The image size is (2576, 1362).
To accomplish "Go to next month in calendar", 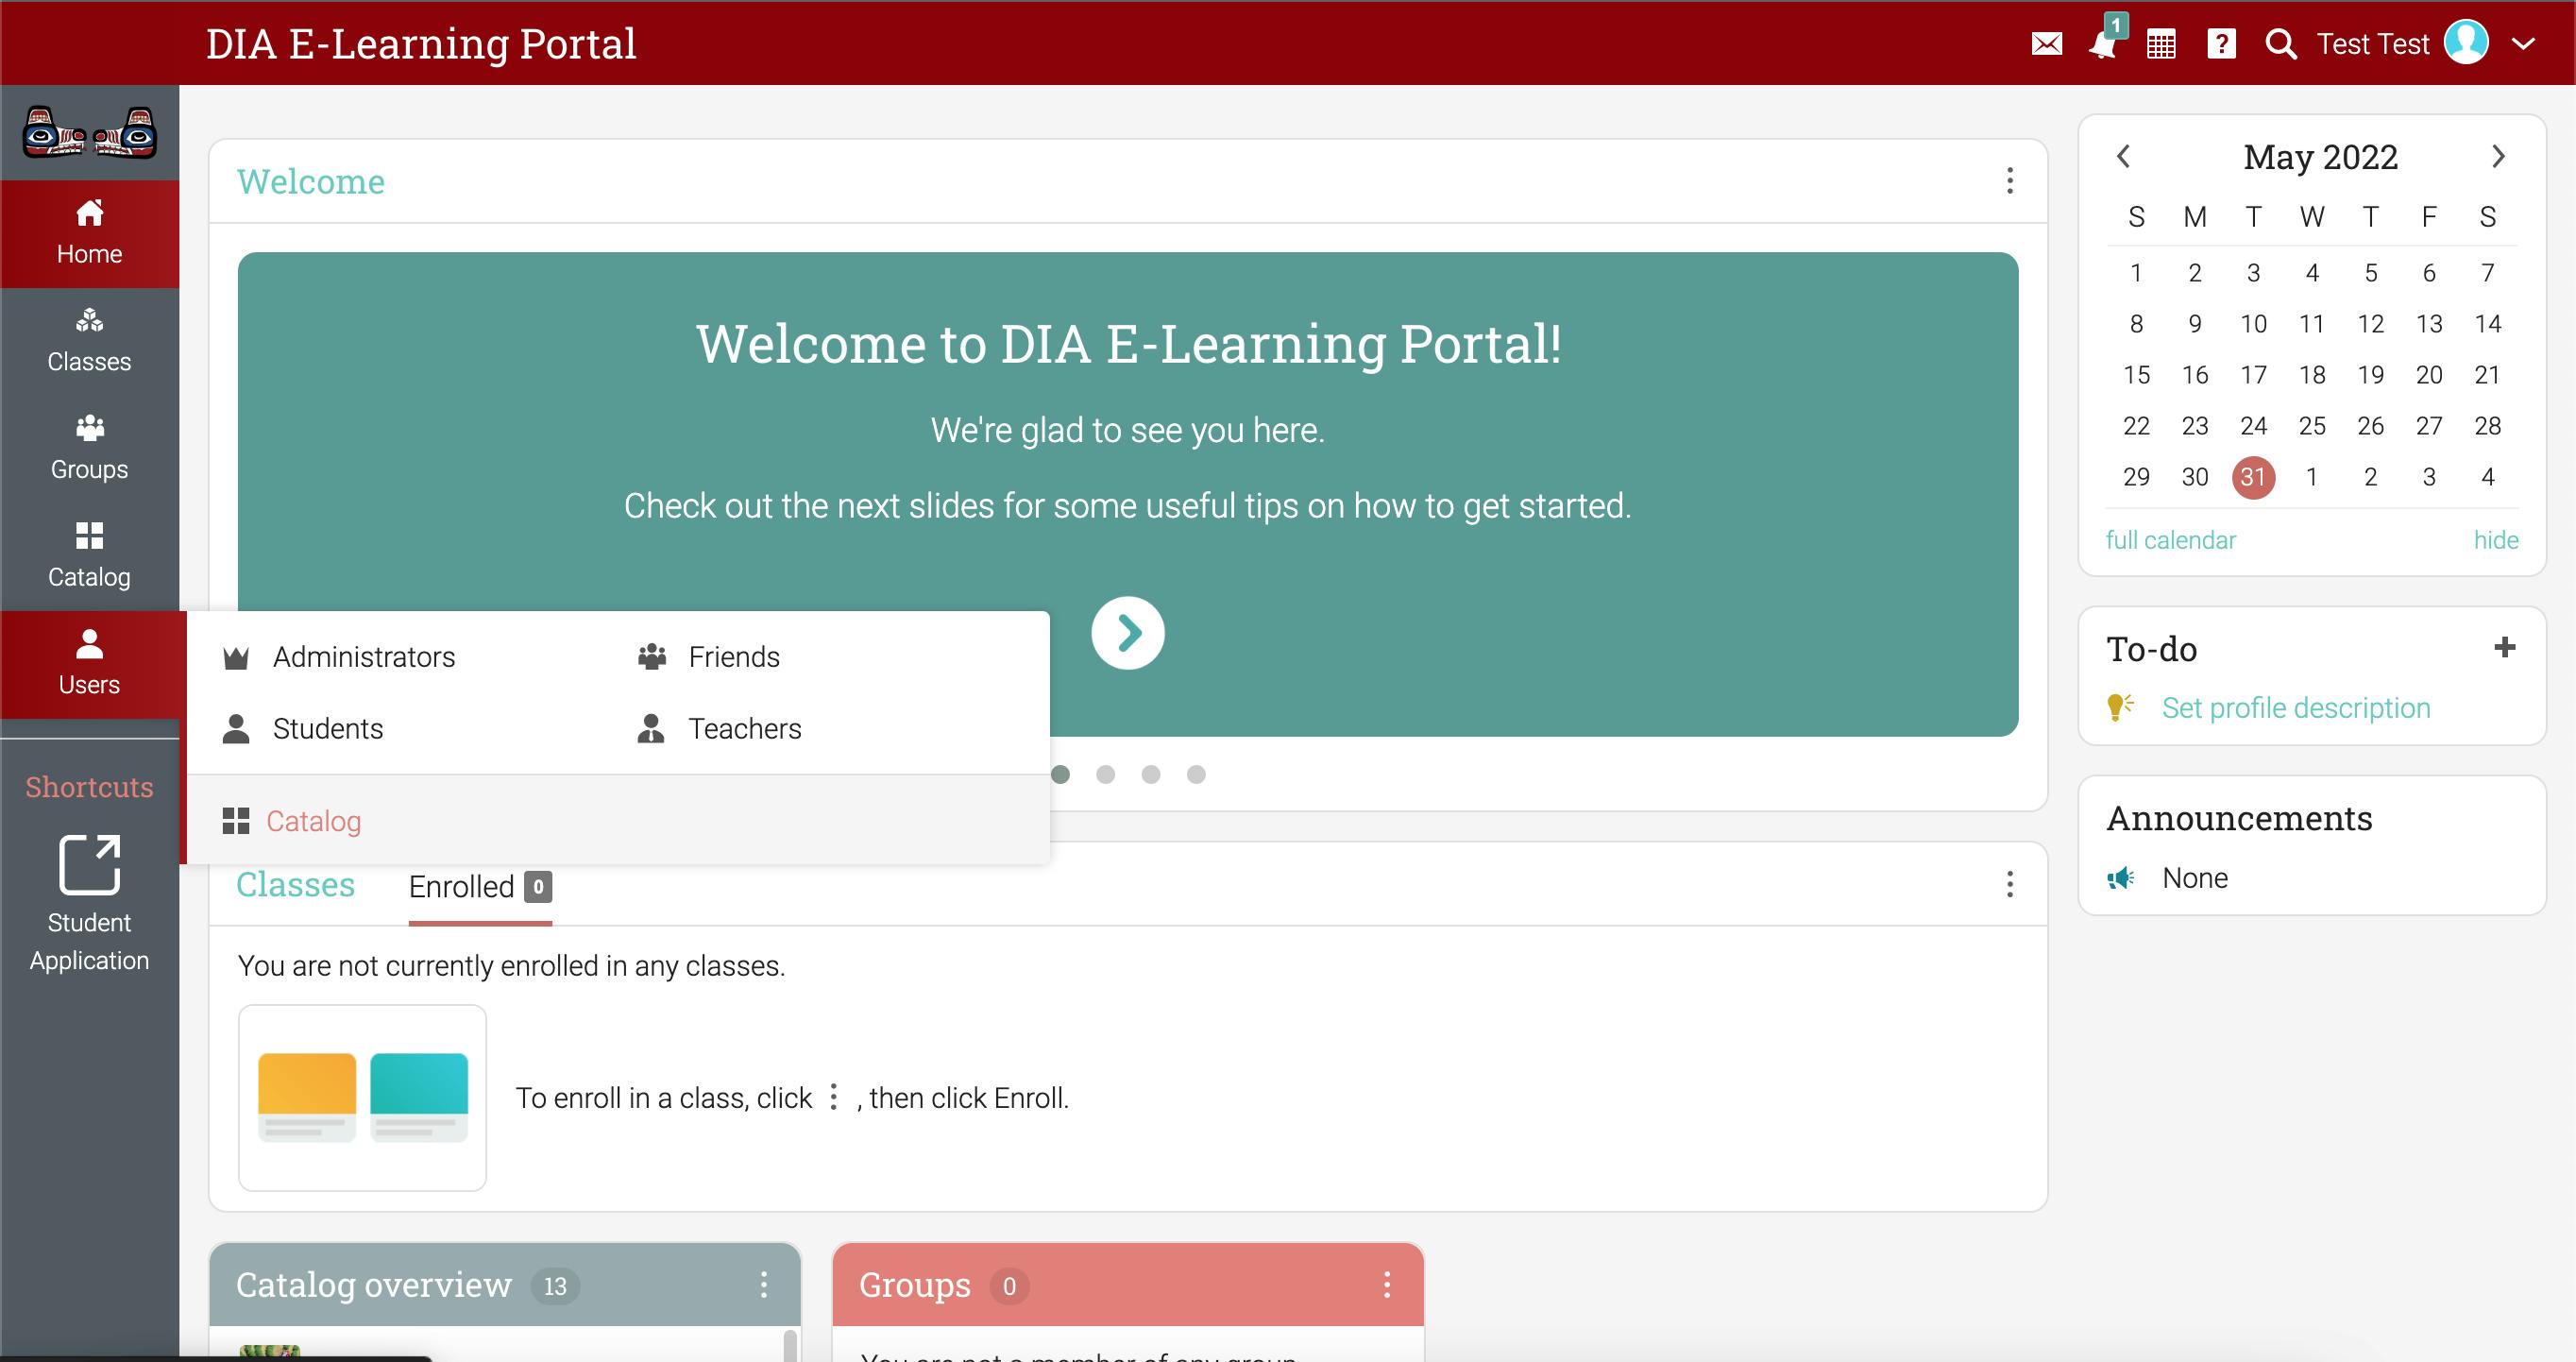I will (2497, 157).
